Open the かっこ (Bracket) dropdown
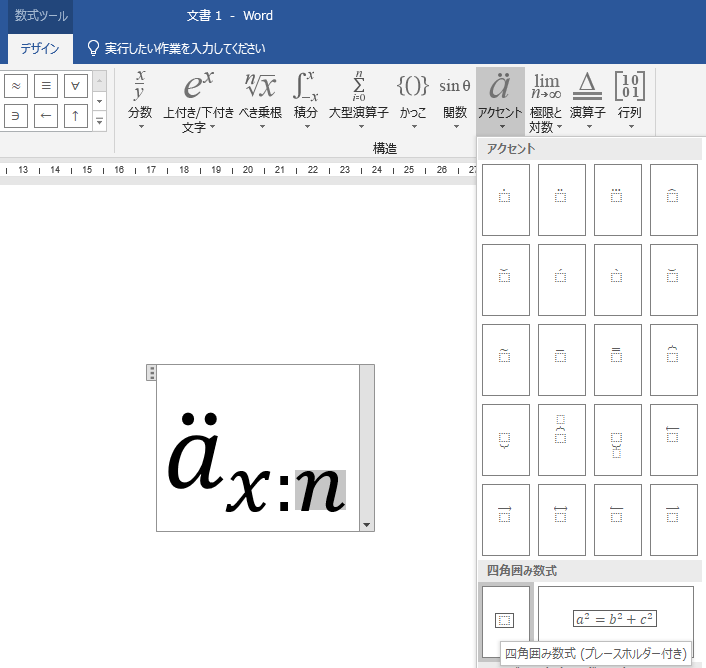Viewport: 706px width, 668px height. pos(413,100)
